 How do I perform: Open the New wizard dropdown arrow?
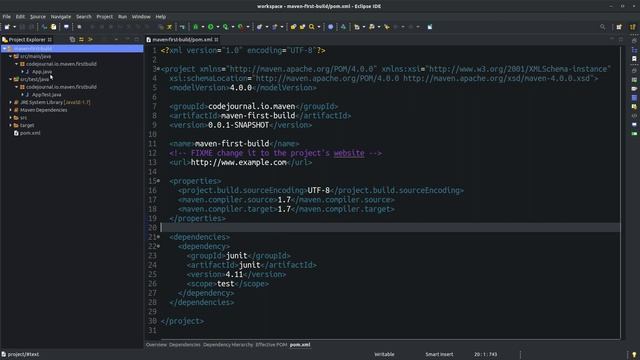[x=14, y=27]
